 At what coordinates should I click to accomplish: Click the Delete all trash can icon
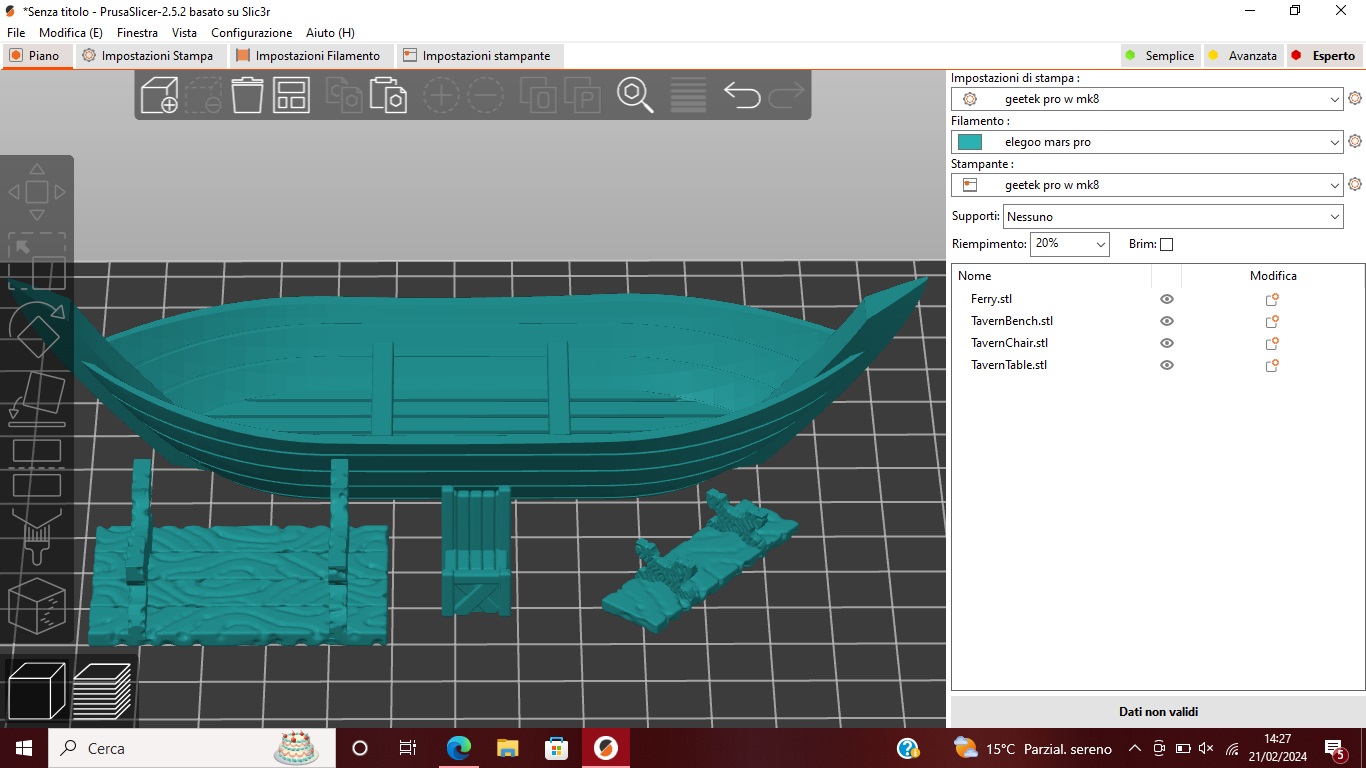pos(247,95)
